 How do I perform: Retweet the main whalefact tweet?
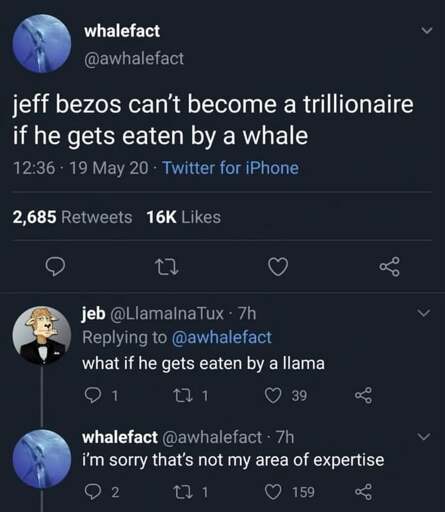[167, 267]
